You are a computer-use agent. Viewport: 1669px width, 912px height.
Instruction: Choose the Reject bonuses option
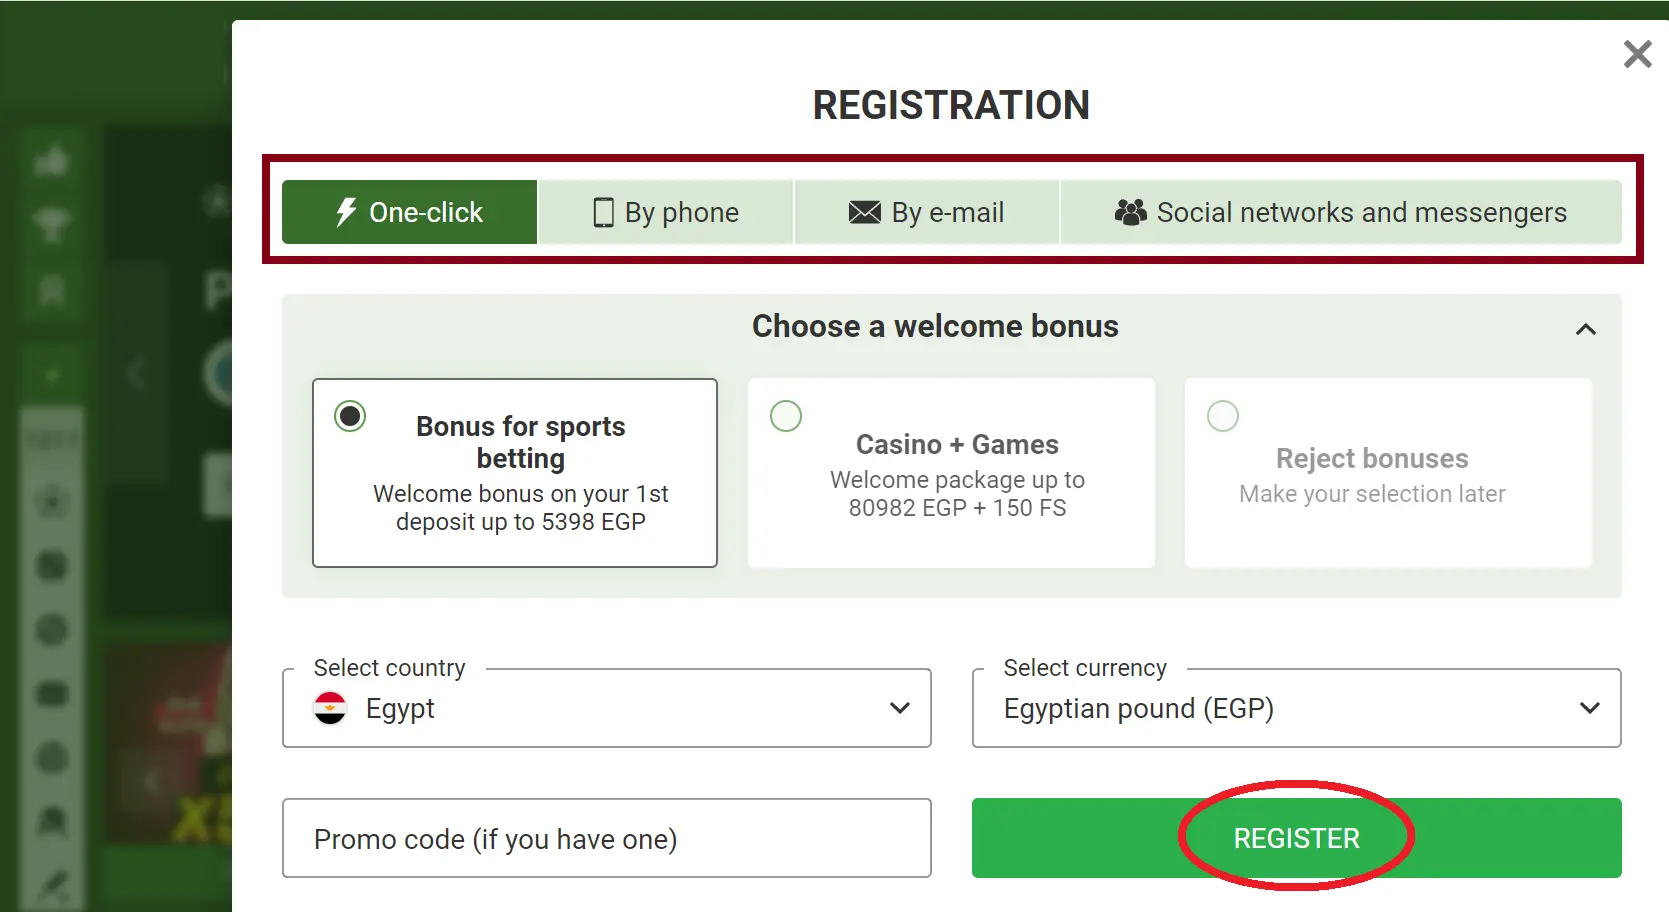[x=1222, y=416]
